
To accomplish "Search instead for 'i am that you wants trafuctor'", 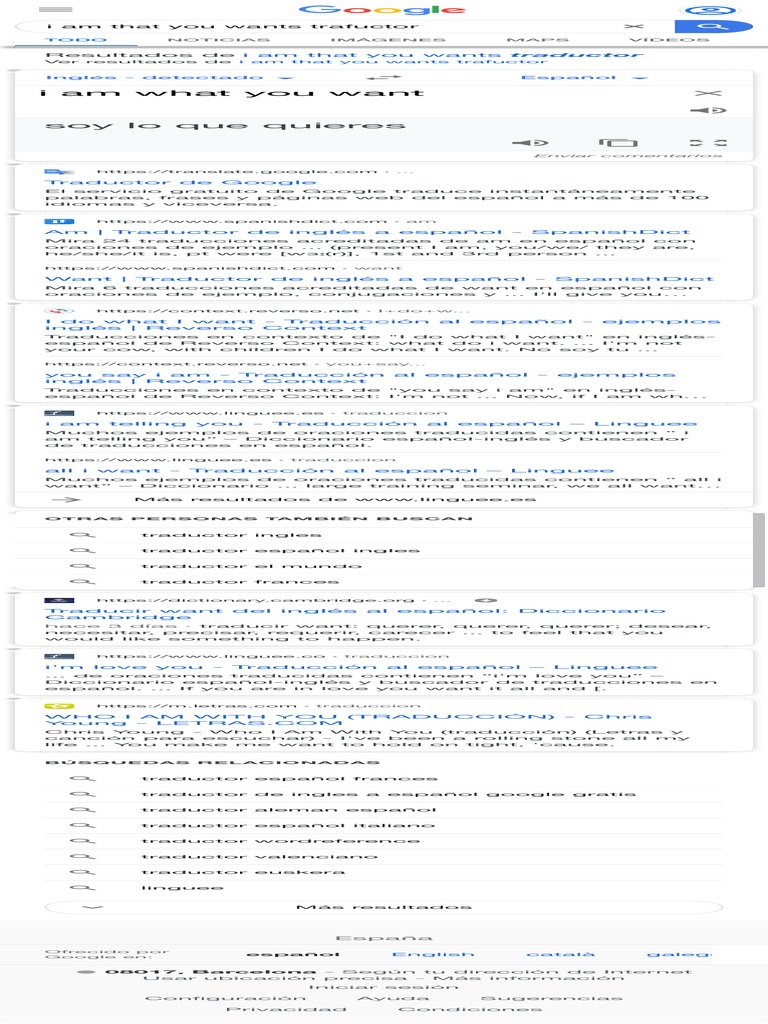I will [x=393, y=61].
